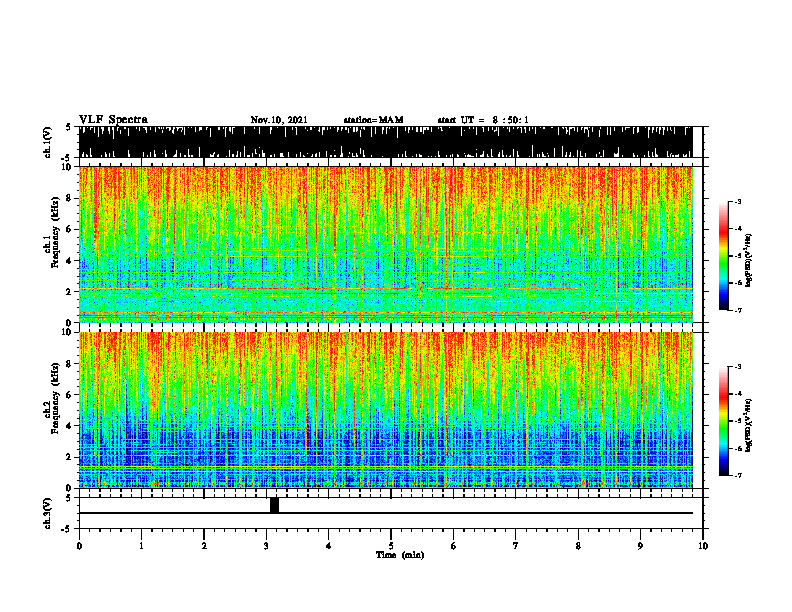Click the '2' kHz tick on ch.1 axis
792x612 pixels.
click(70, 291)
